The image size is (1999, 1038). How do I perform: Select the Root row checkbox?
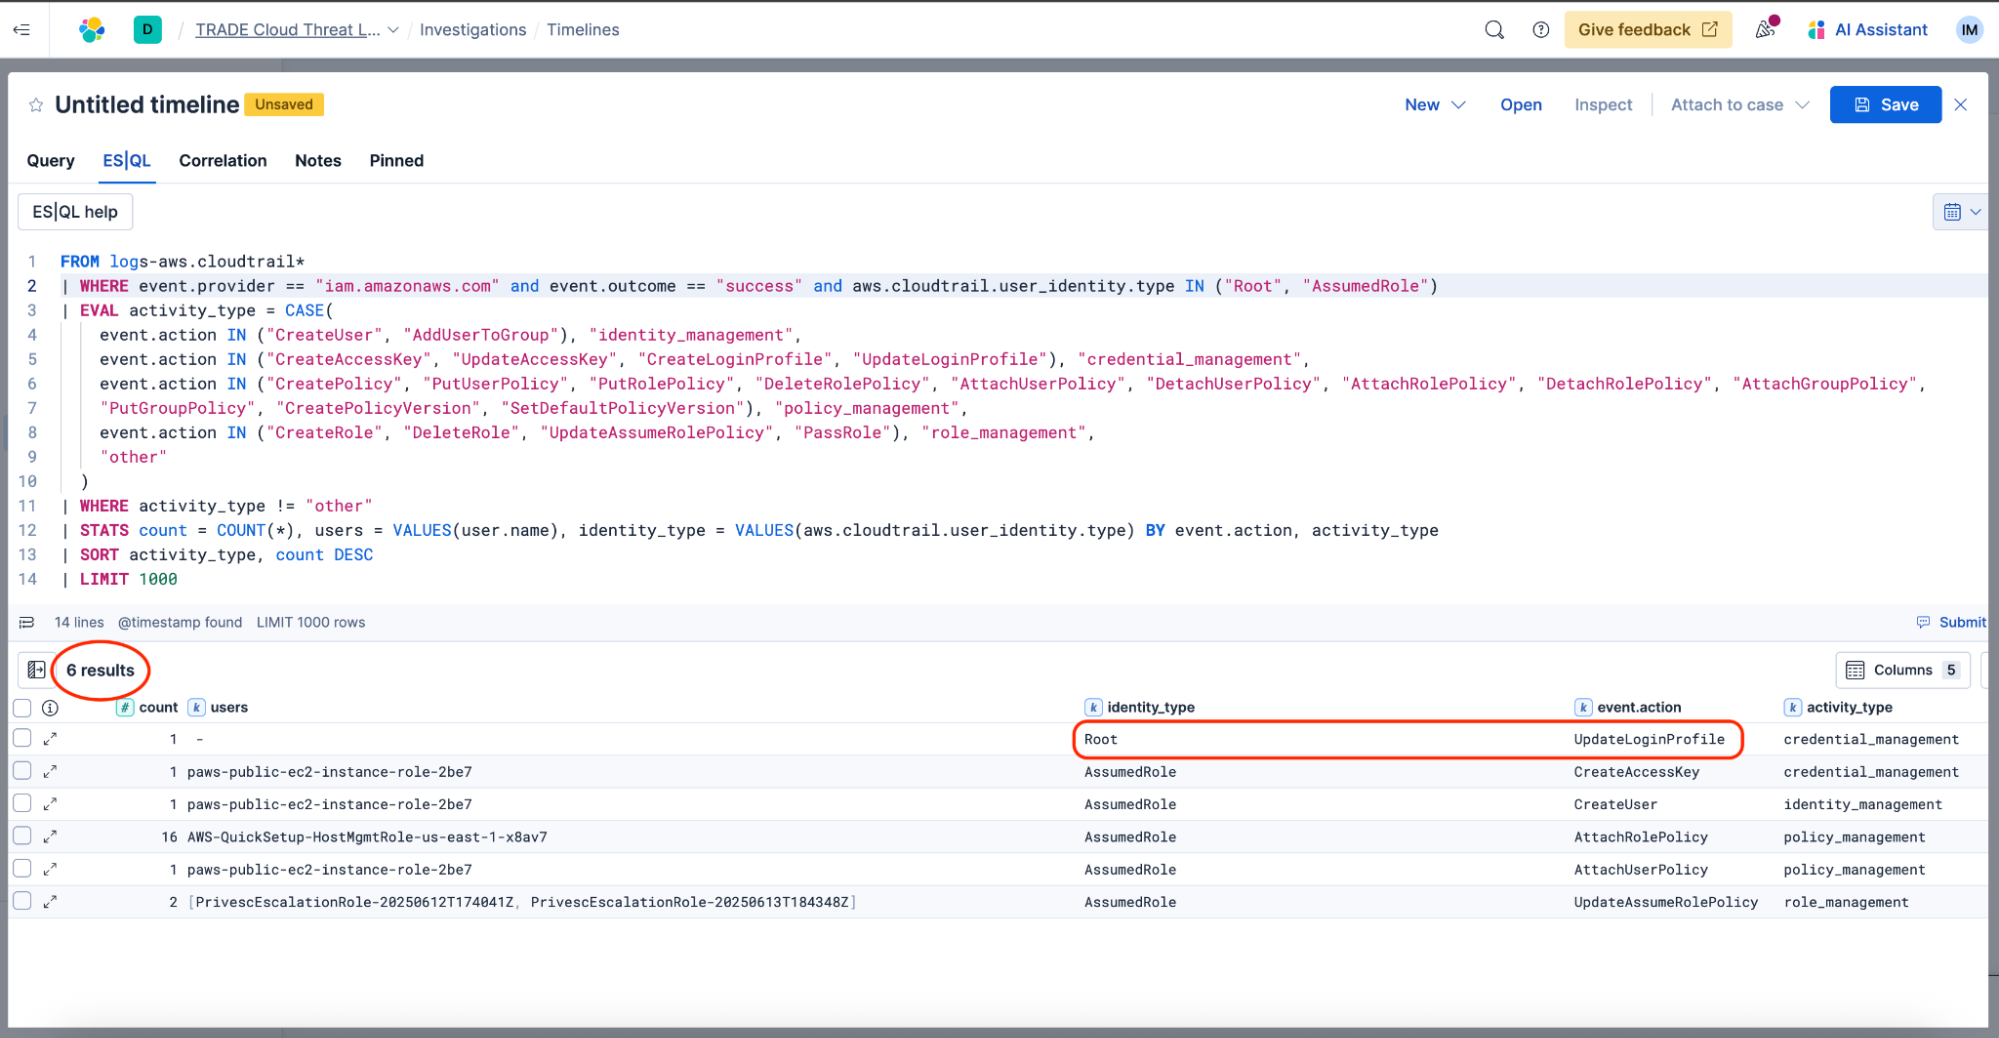pyautogui.click(x=22, y=739)
